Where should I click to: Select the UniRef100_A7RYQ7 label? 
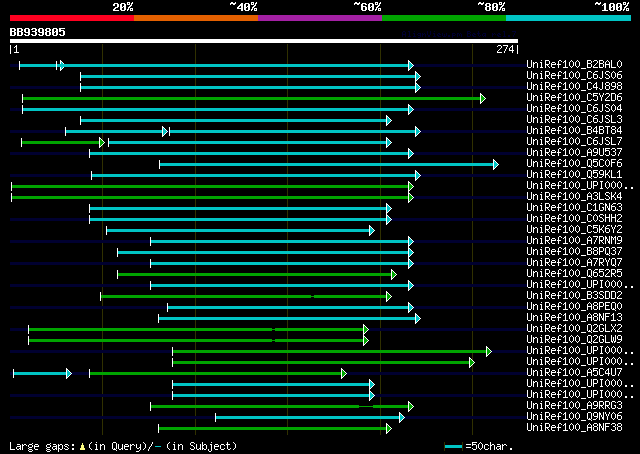pos(574,263)
